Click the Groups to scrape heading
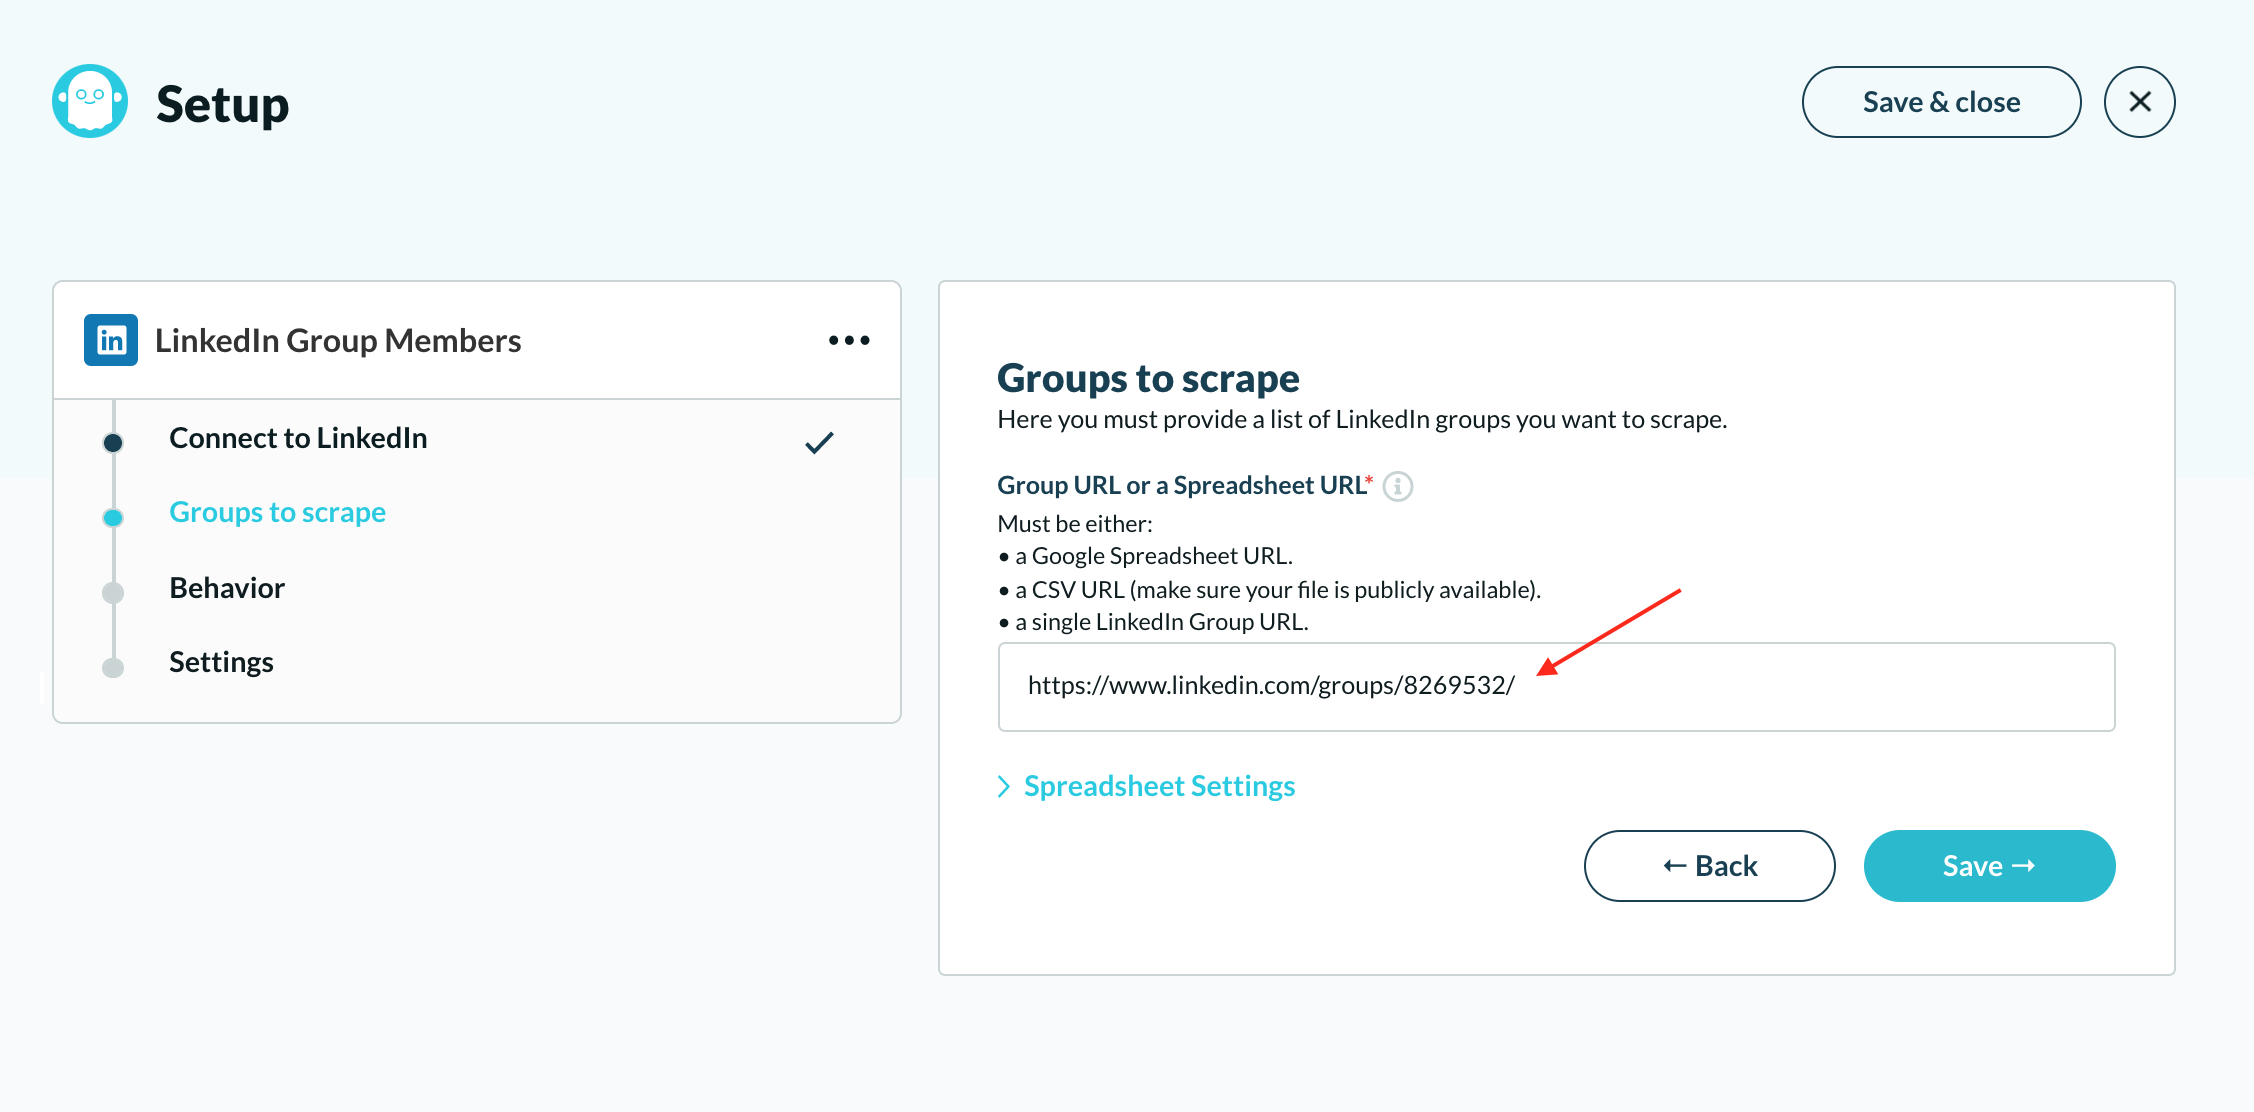The image size is (2254, 1112). tap(1148, 378)
